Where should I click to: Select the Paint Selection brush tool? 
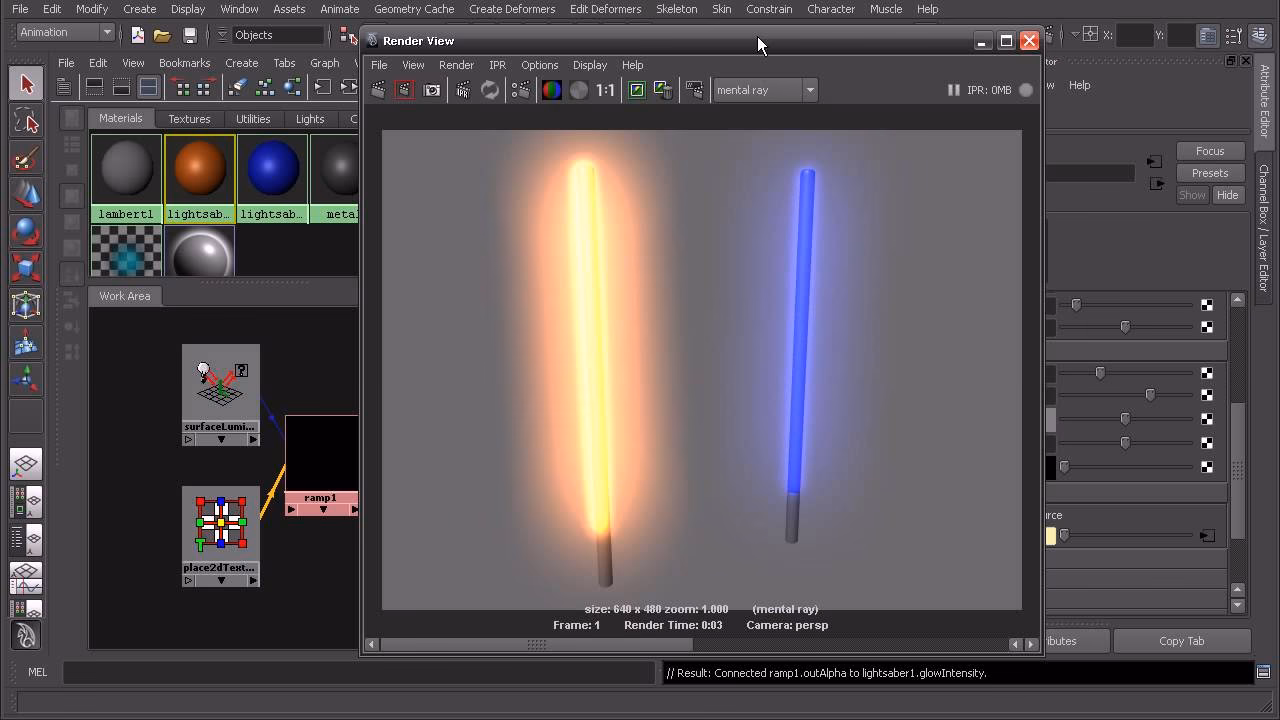point(27,159)
